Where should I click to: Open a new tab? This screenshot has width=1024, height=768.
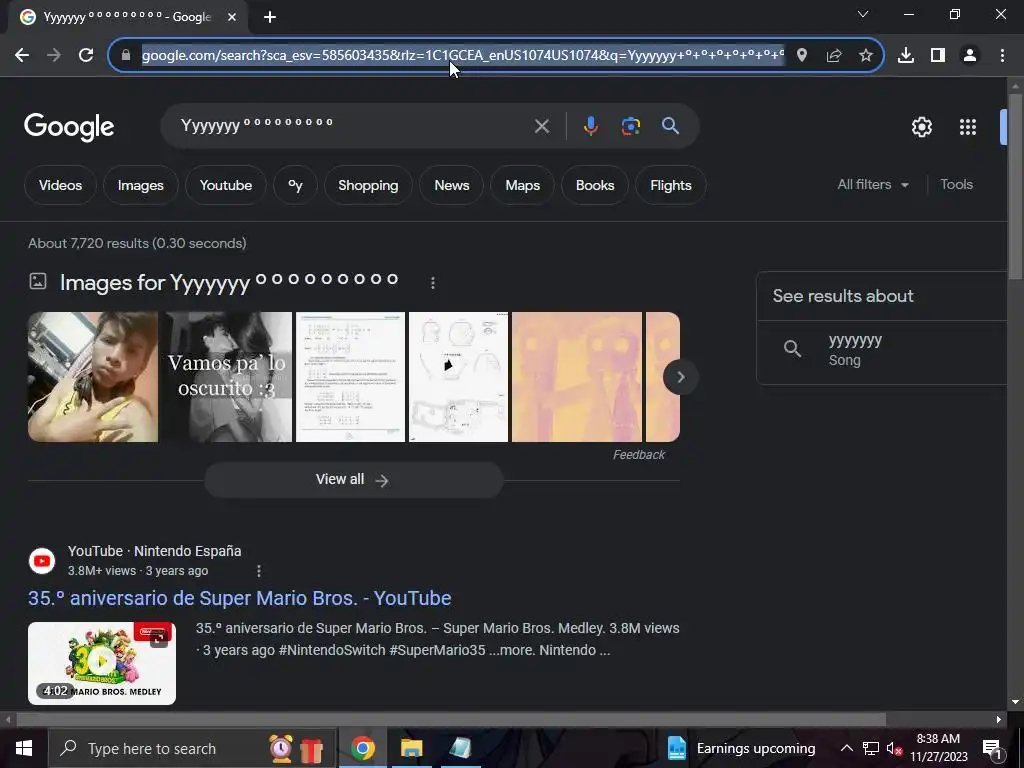(x=270, y=17)
